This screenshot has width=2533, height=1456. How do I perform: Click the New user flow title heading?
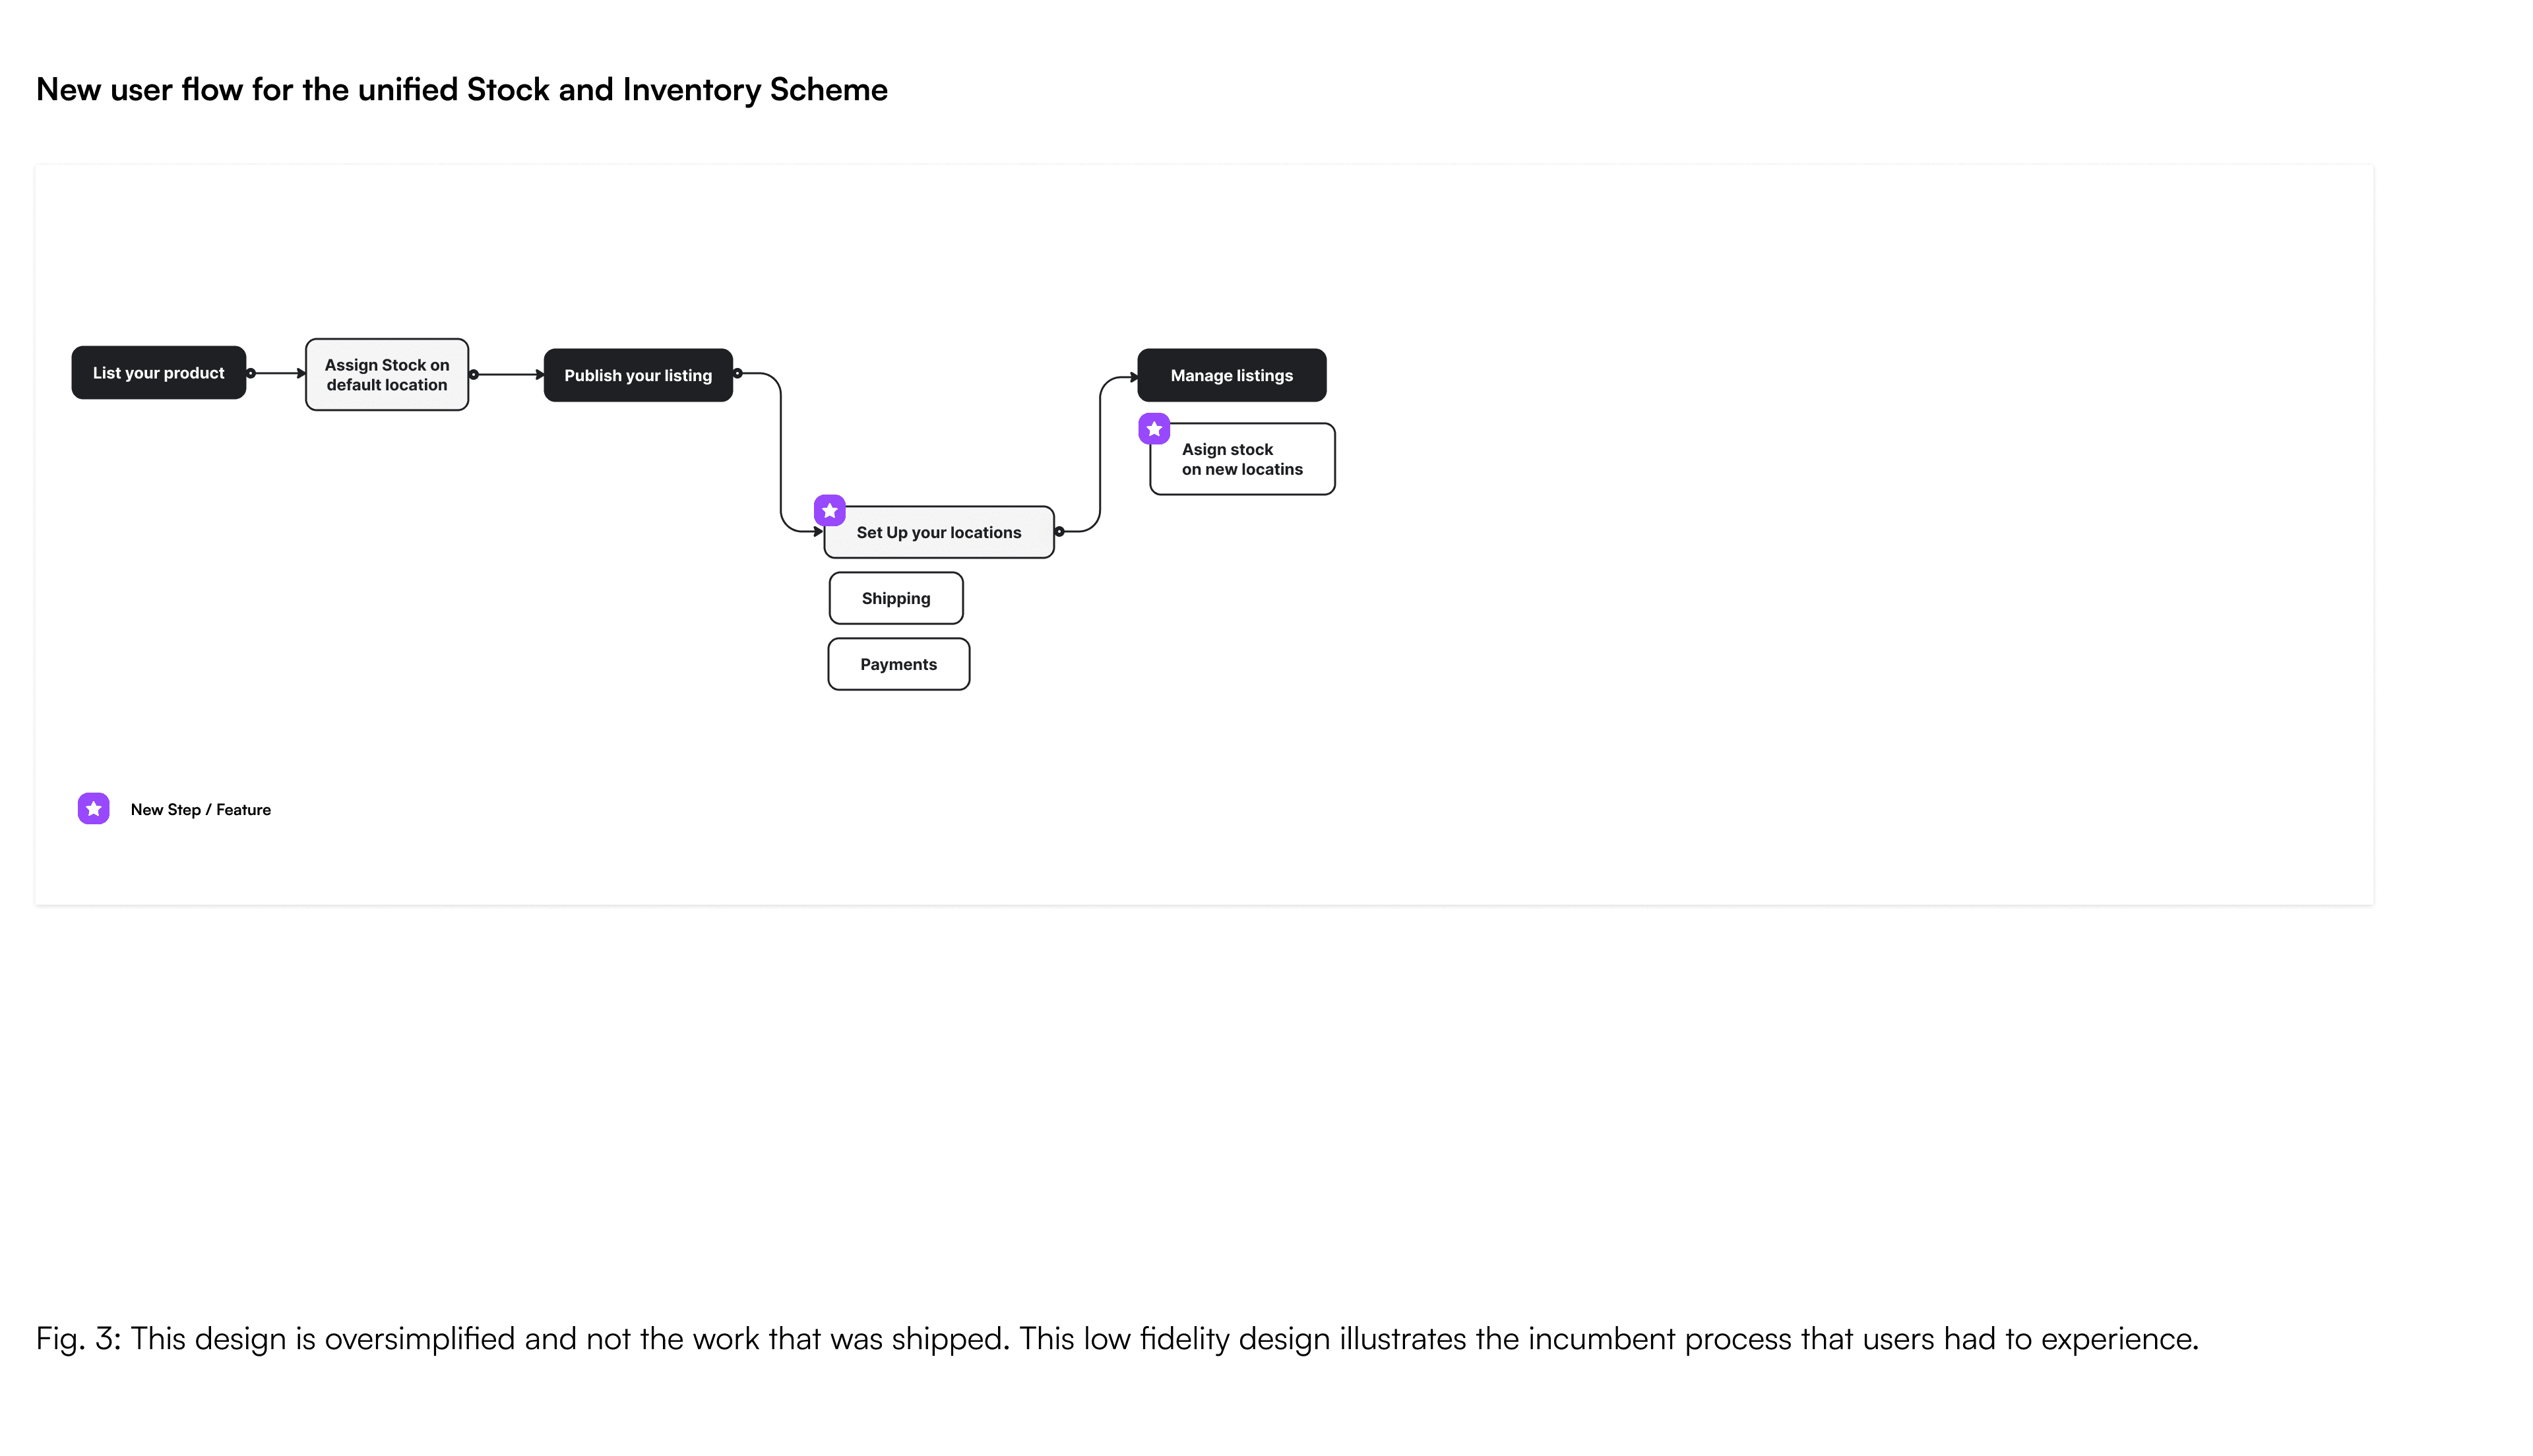[x=461, y=90]
